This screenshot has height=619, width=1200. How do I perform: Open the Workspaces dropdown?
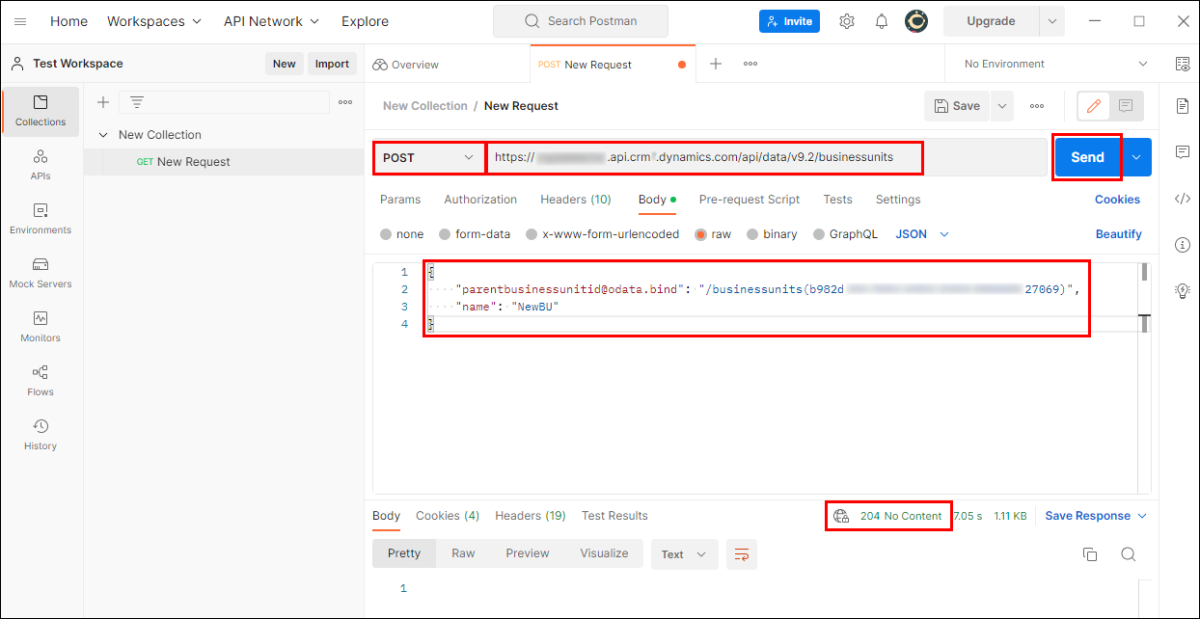coord(154,21)
